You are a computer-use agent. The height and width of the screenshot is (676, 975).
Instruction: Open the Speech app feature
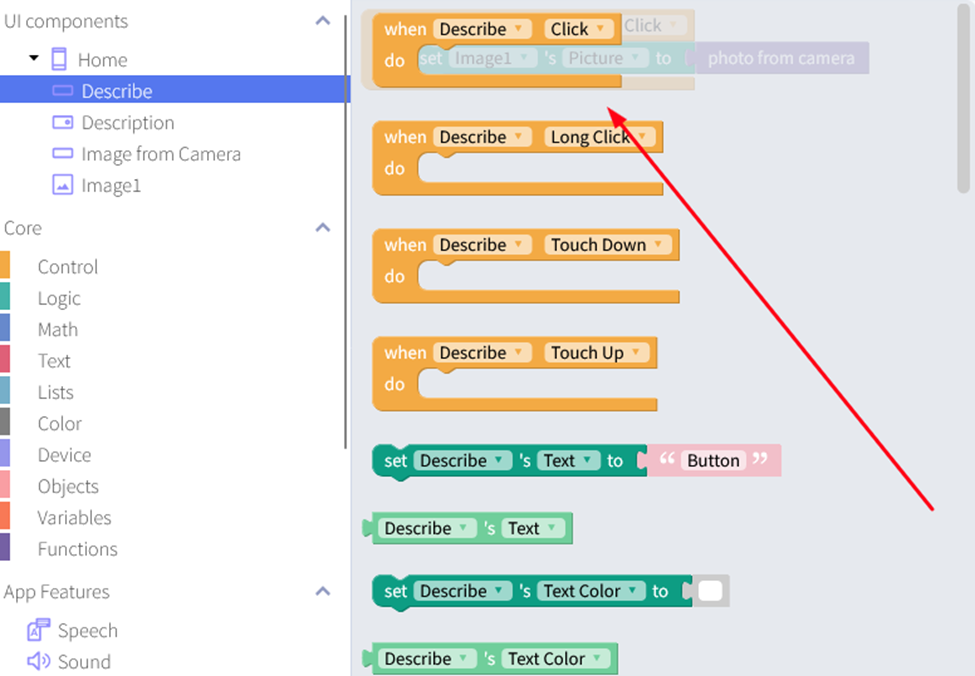(88, 630)
